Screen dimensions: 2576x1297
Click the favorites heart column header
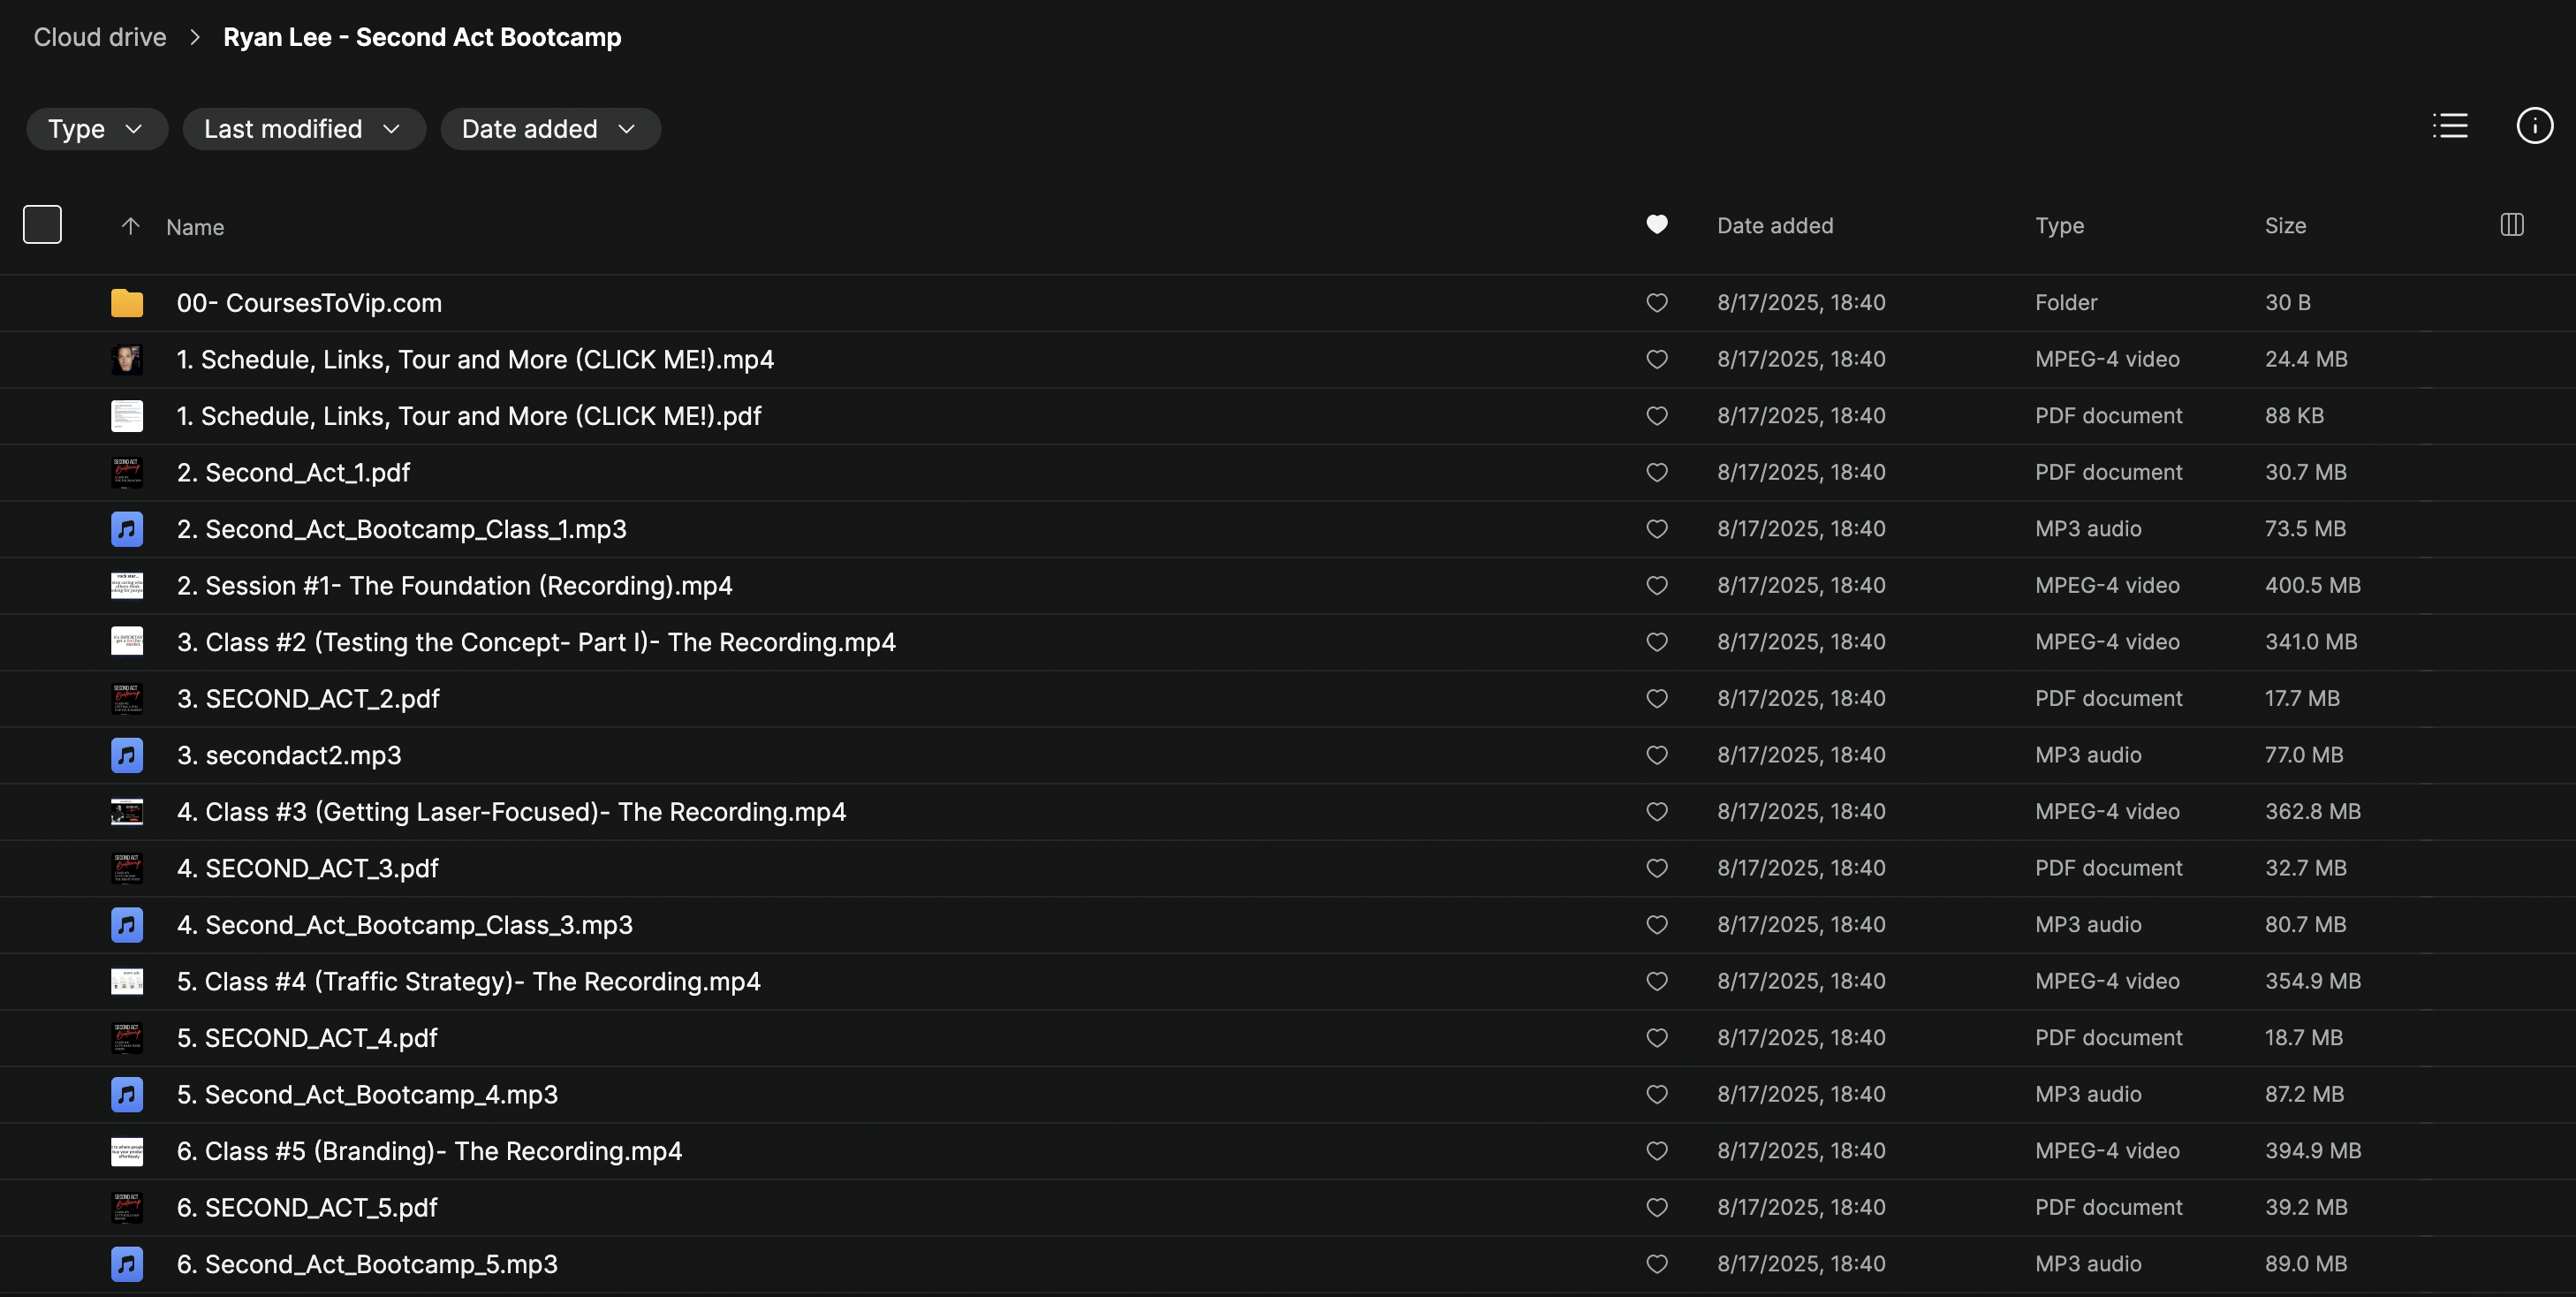(x=1656, y=225)
